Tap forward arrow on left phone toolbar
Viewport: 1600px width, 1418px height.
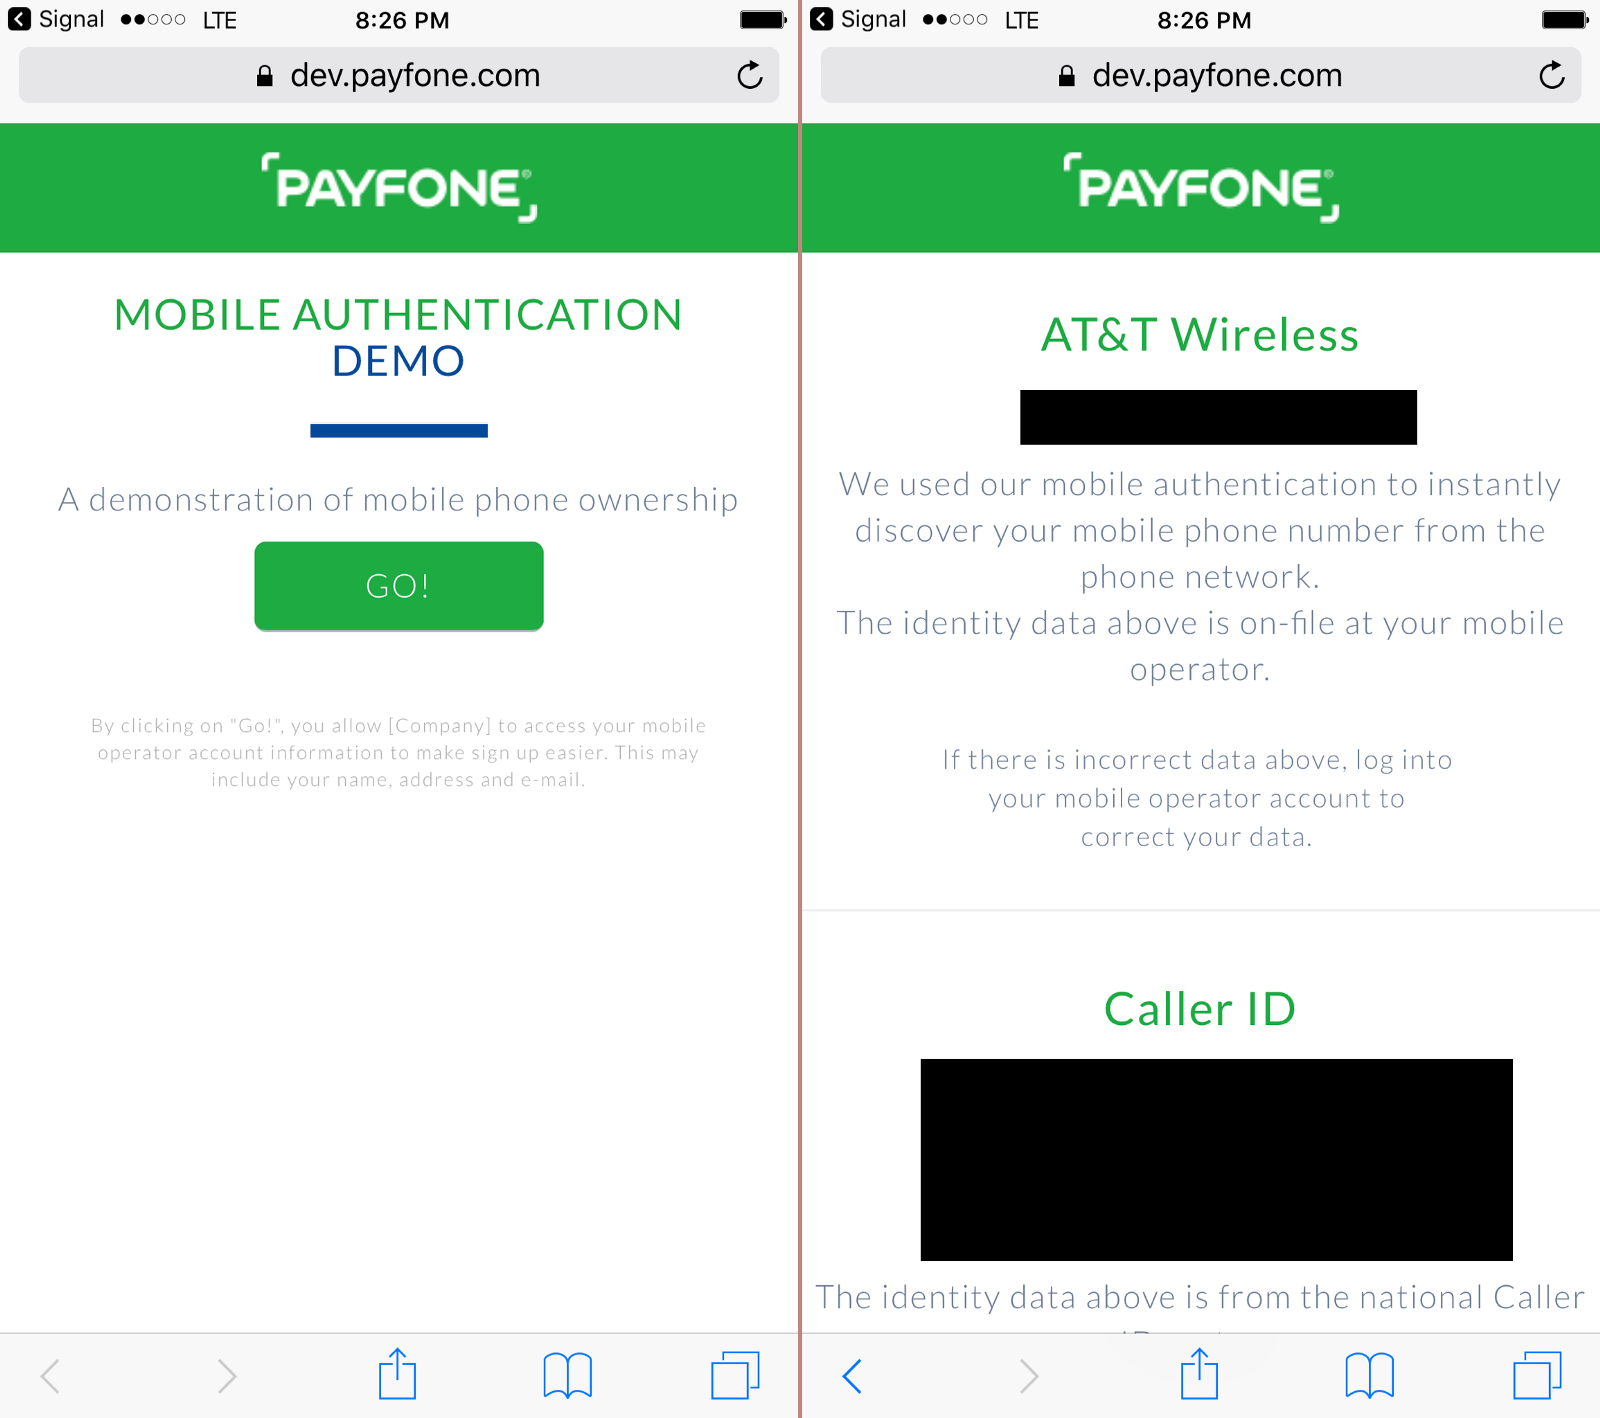227,1376
